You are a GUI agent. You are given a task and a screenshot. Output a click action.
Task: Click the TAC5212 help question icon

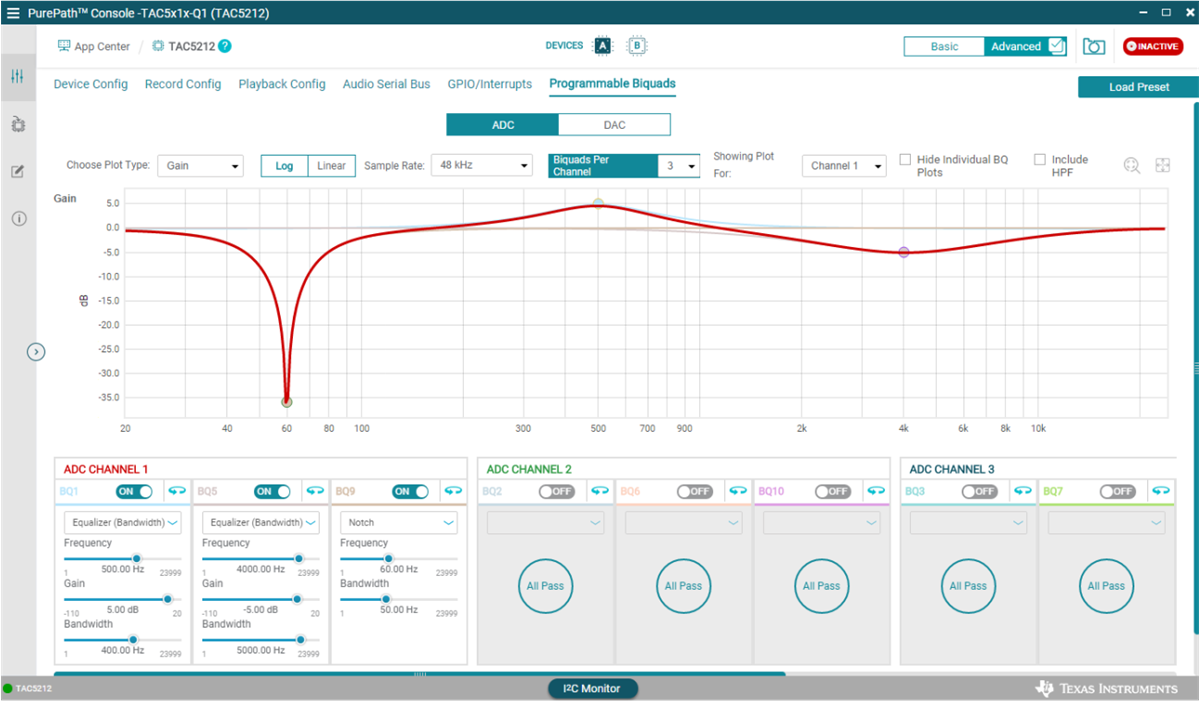225,46
